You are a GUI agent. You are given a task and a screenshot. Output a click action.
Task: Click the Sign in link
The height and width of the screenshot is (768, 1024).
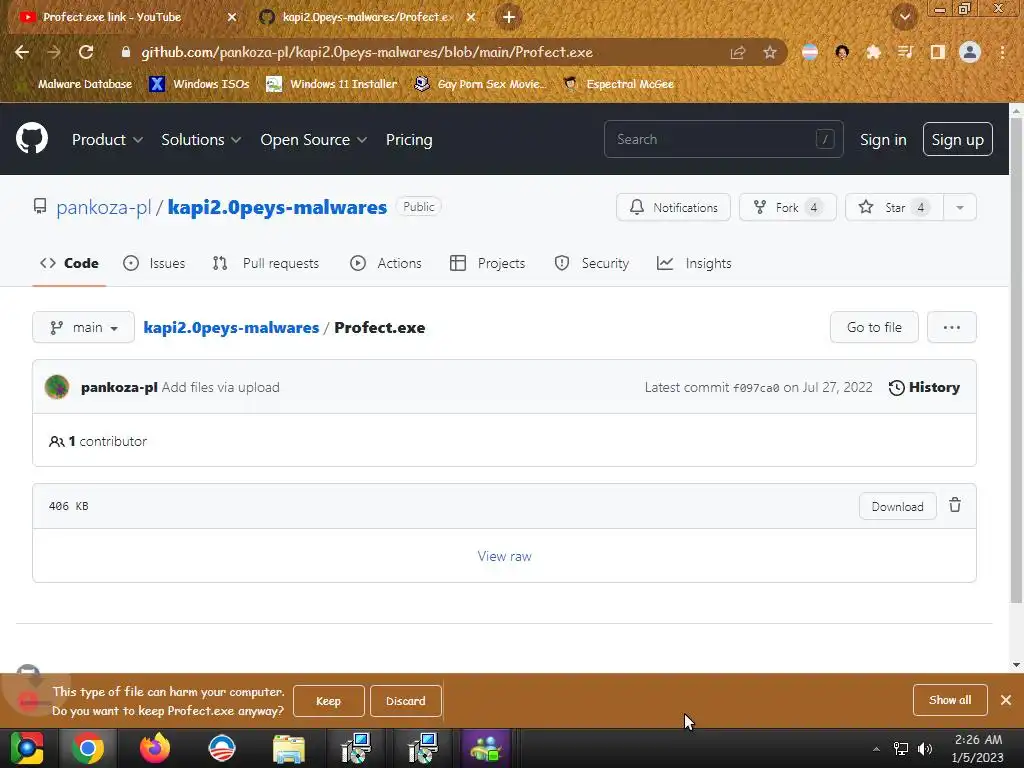[x=883, y=140]
